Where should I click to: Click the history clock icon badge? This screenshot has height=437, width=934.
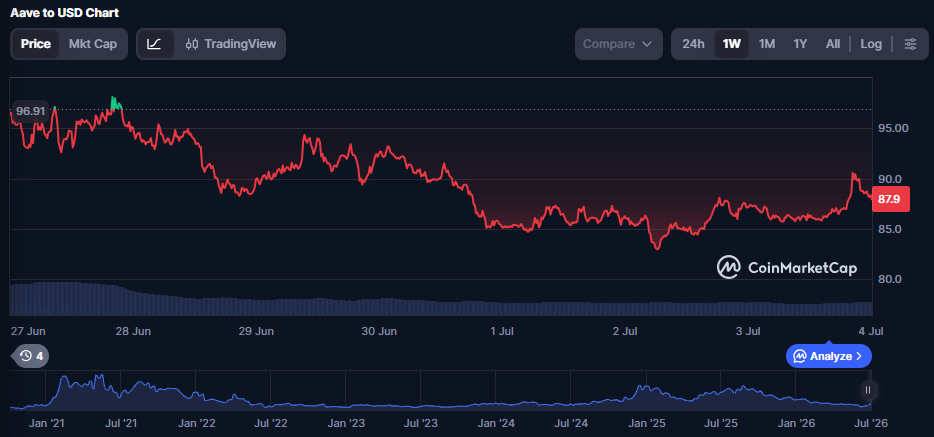32,356
